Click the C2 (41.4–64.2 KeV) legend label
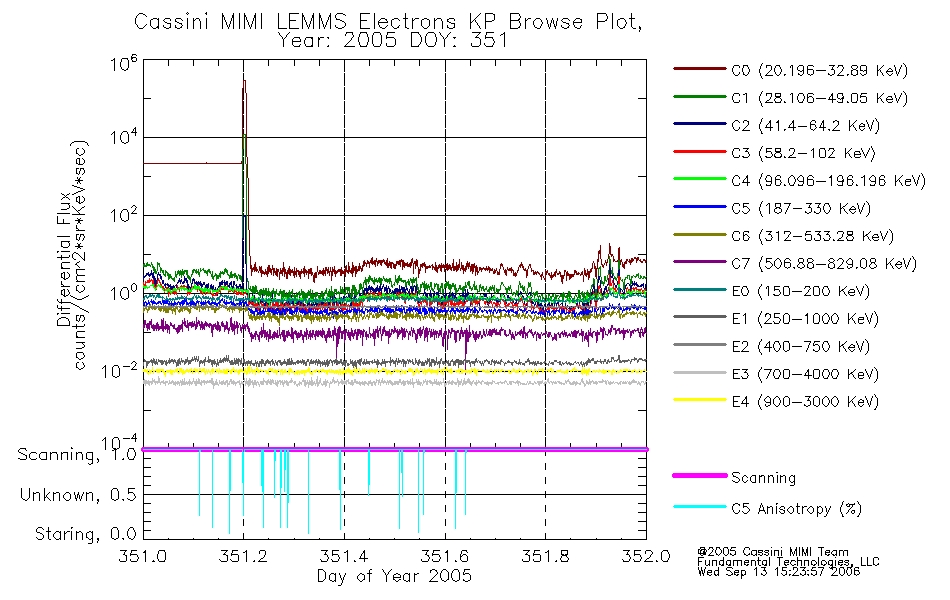Image resolution: width=950 pixels, height=600 pixels. click(x=805, y=126)
